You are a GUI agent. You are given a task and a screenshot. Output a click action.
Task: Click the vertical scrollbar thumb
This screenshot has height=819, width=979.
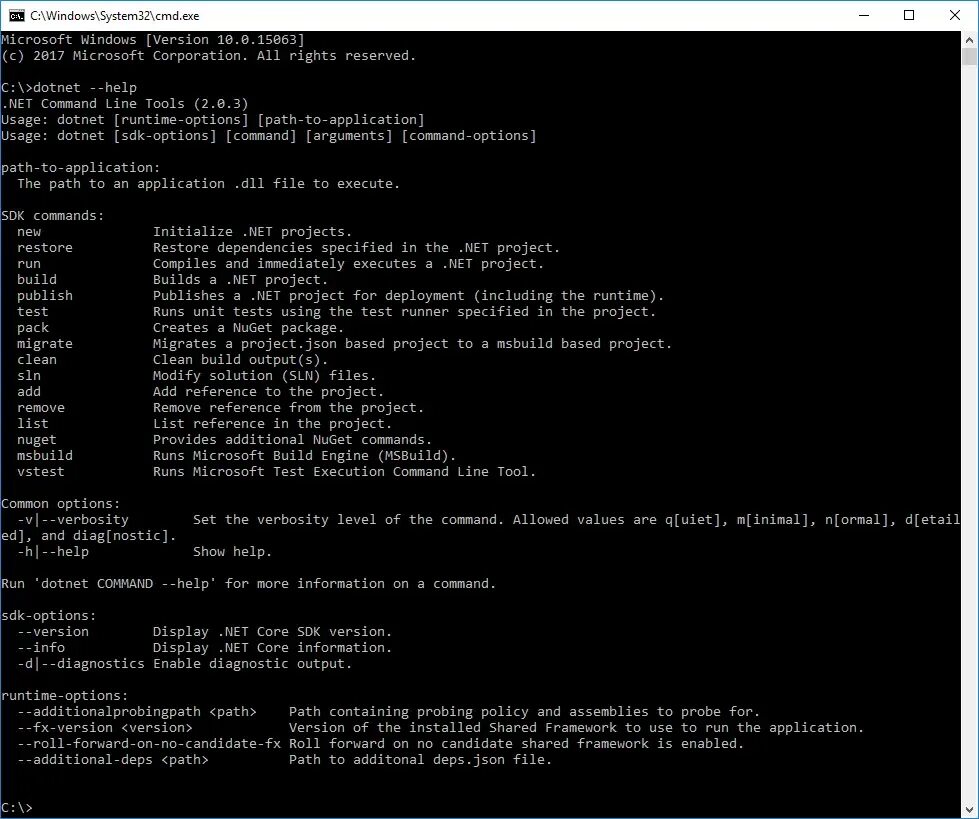point(969,56)
